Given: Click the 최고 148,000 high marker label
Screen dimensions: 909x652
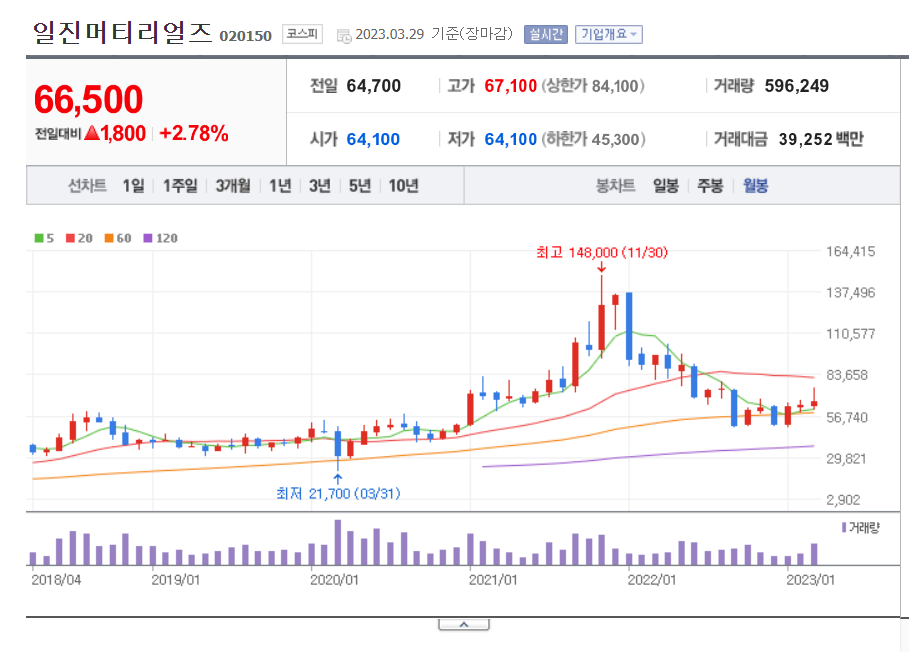Looking at the screenshot, I should [602, 253].
